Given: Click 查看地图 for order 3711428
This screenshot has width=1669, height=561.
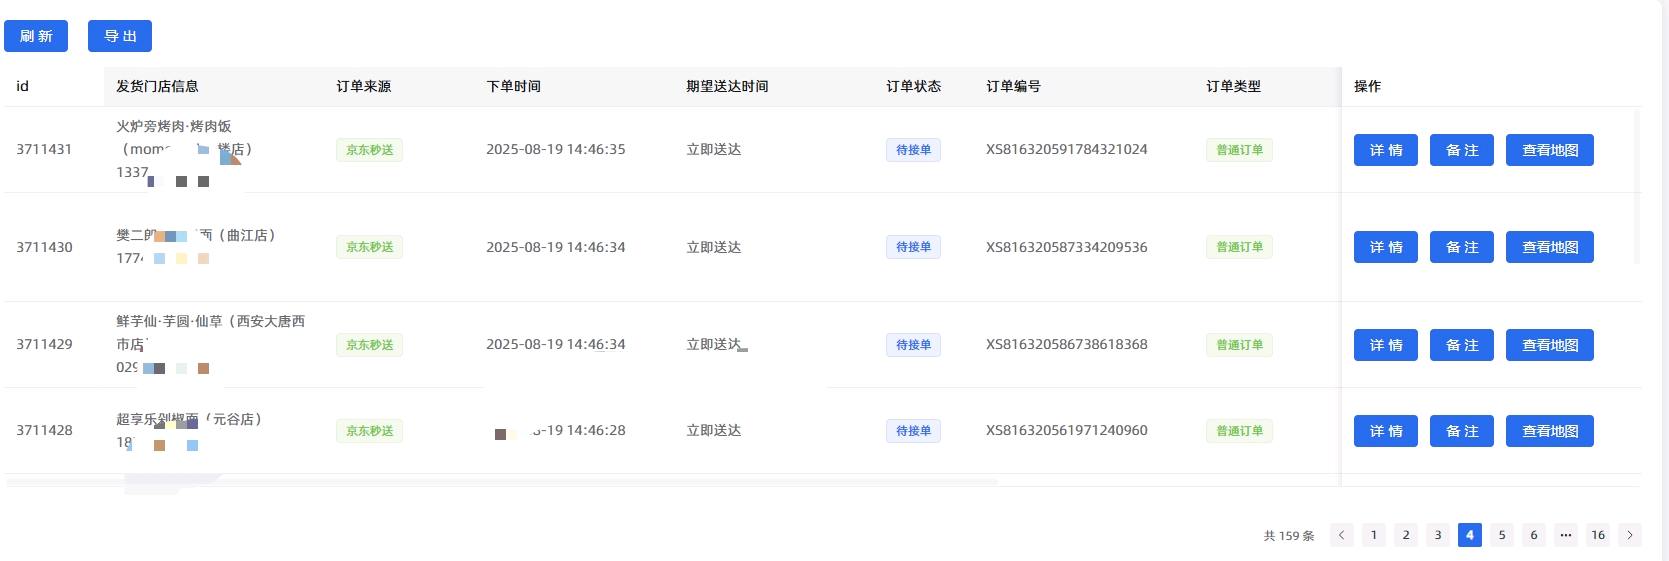Looking at the screenshot, I should pyautogui.click(x=1550, y=431).
